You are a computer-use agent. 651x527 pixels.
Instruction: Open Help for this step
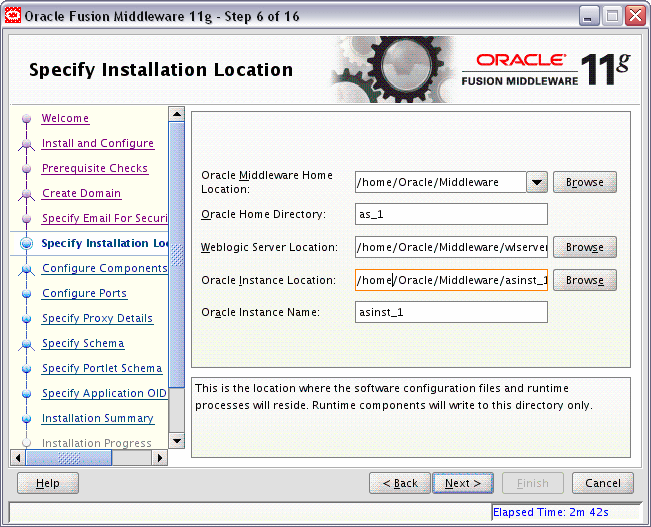(48, 483)
